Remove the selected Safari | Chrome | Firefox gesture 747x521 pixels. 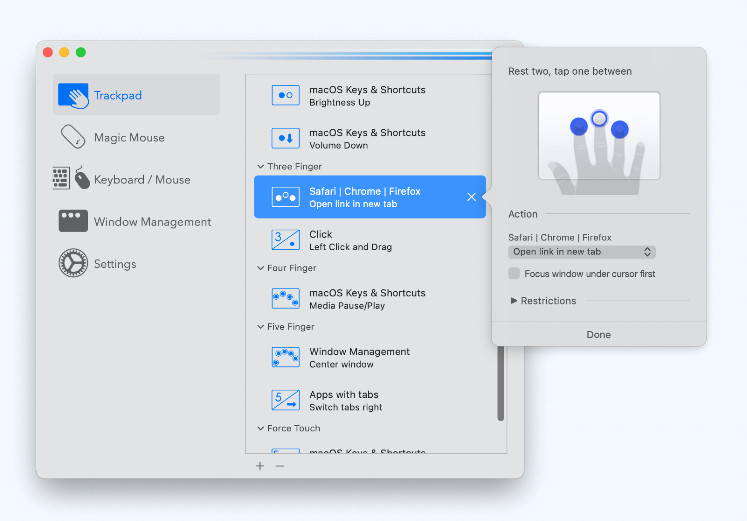(471, 197)
